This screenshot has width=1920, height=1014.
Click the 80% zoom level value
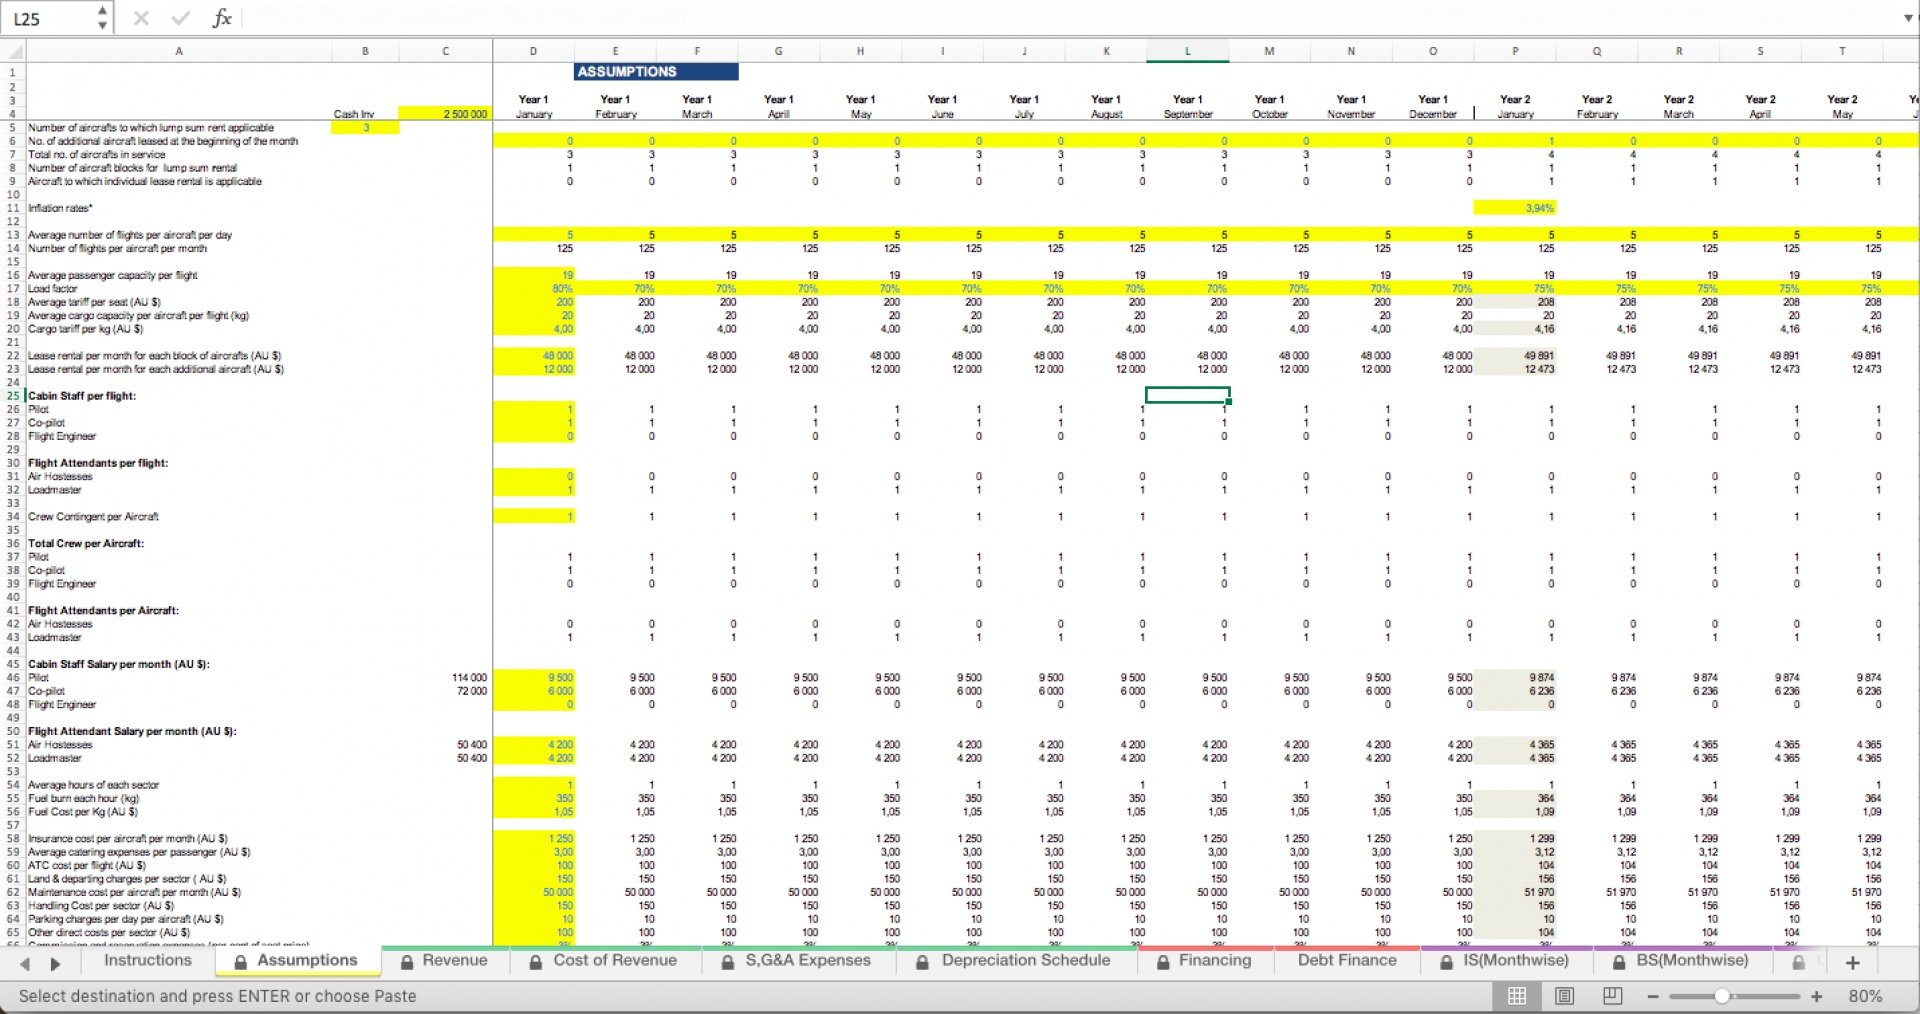(1865, 996)
